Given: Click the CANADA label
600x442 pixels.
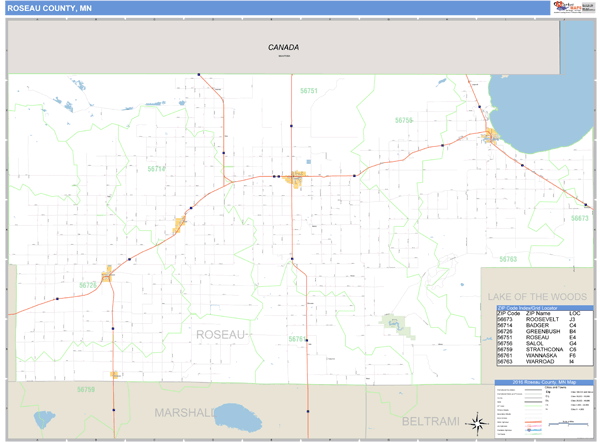Looking at the screenshot, I should coord(283,47).
